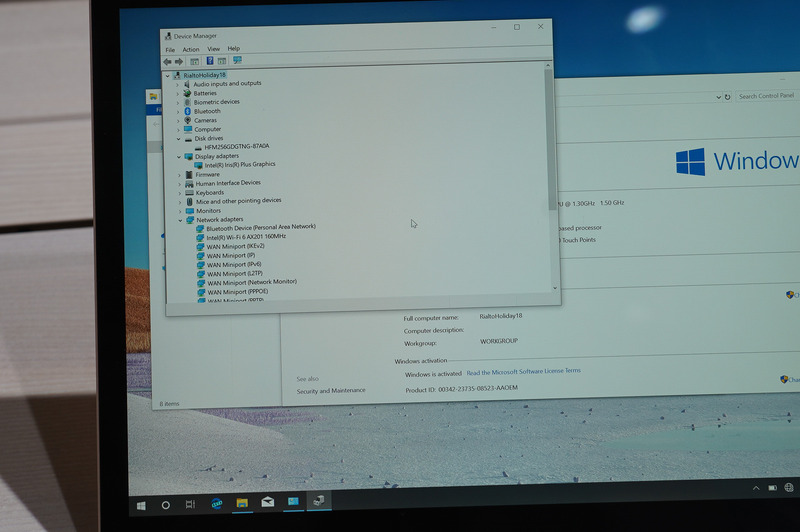Image resolution: width=800 pixels, height=532 pixels.
Task: Click Device Manager scrollbar up arrow
Action: (x=548, y=65)
